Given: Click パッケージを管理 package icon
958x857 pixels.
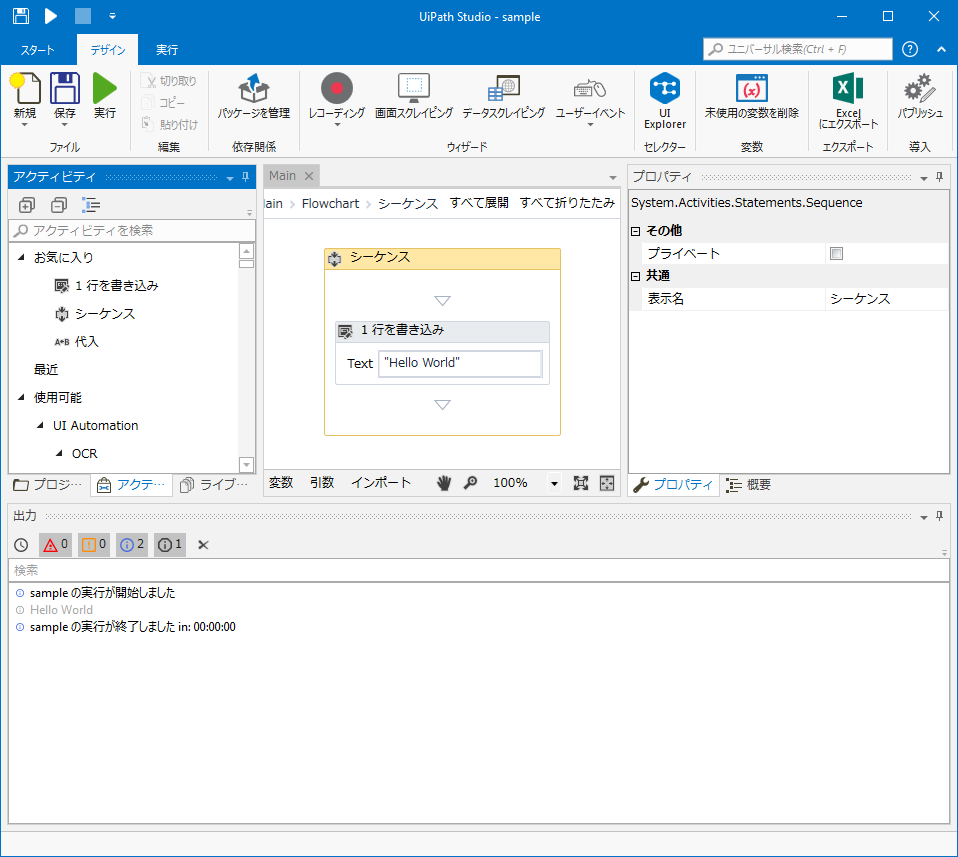Looking at the screenshot, I should pos(254,89).
